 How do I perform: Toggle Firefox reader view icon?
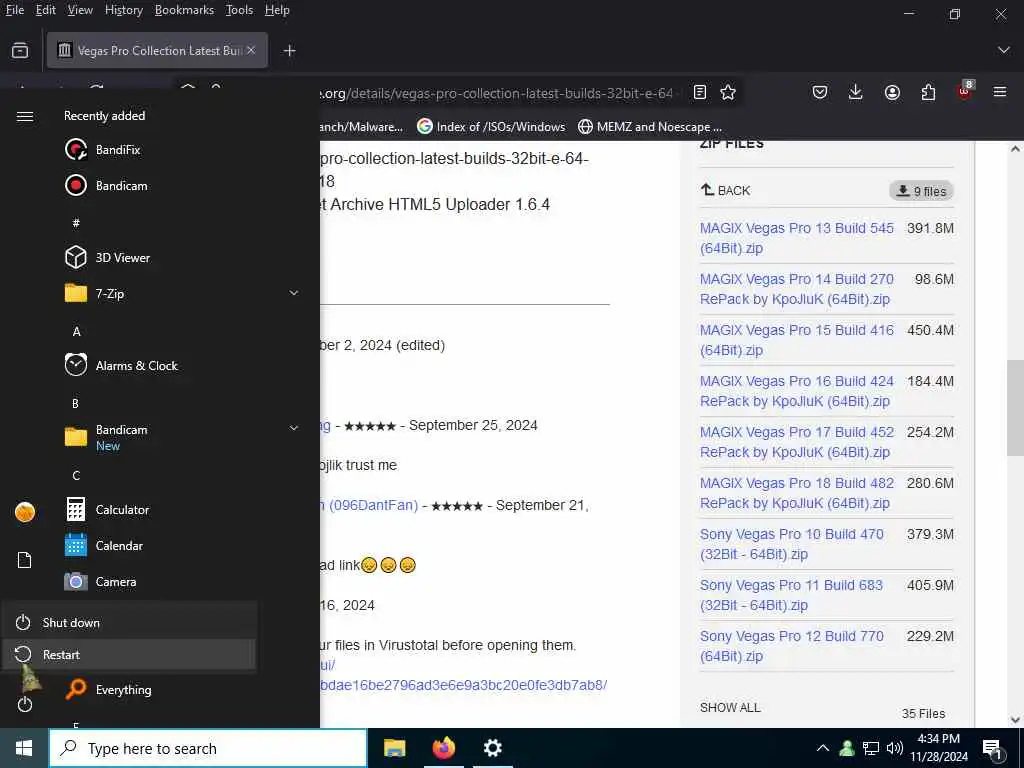(x=699, y=92)
